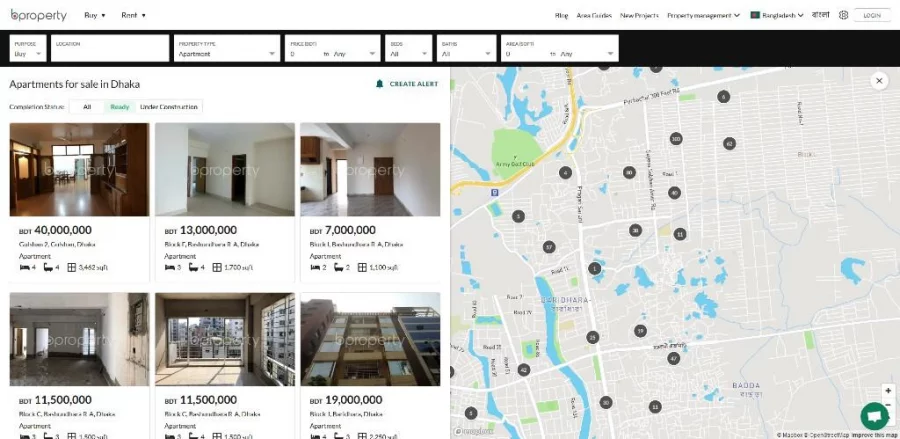Screen dimensions: 900x439
Task: Select Ready completion status
Action: (x=119, y=107)
